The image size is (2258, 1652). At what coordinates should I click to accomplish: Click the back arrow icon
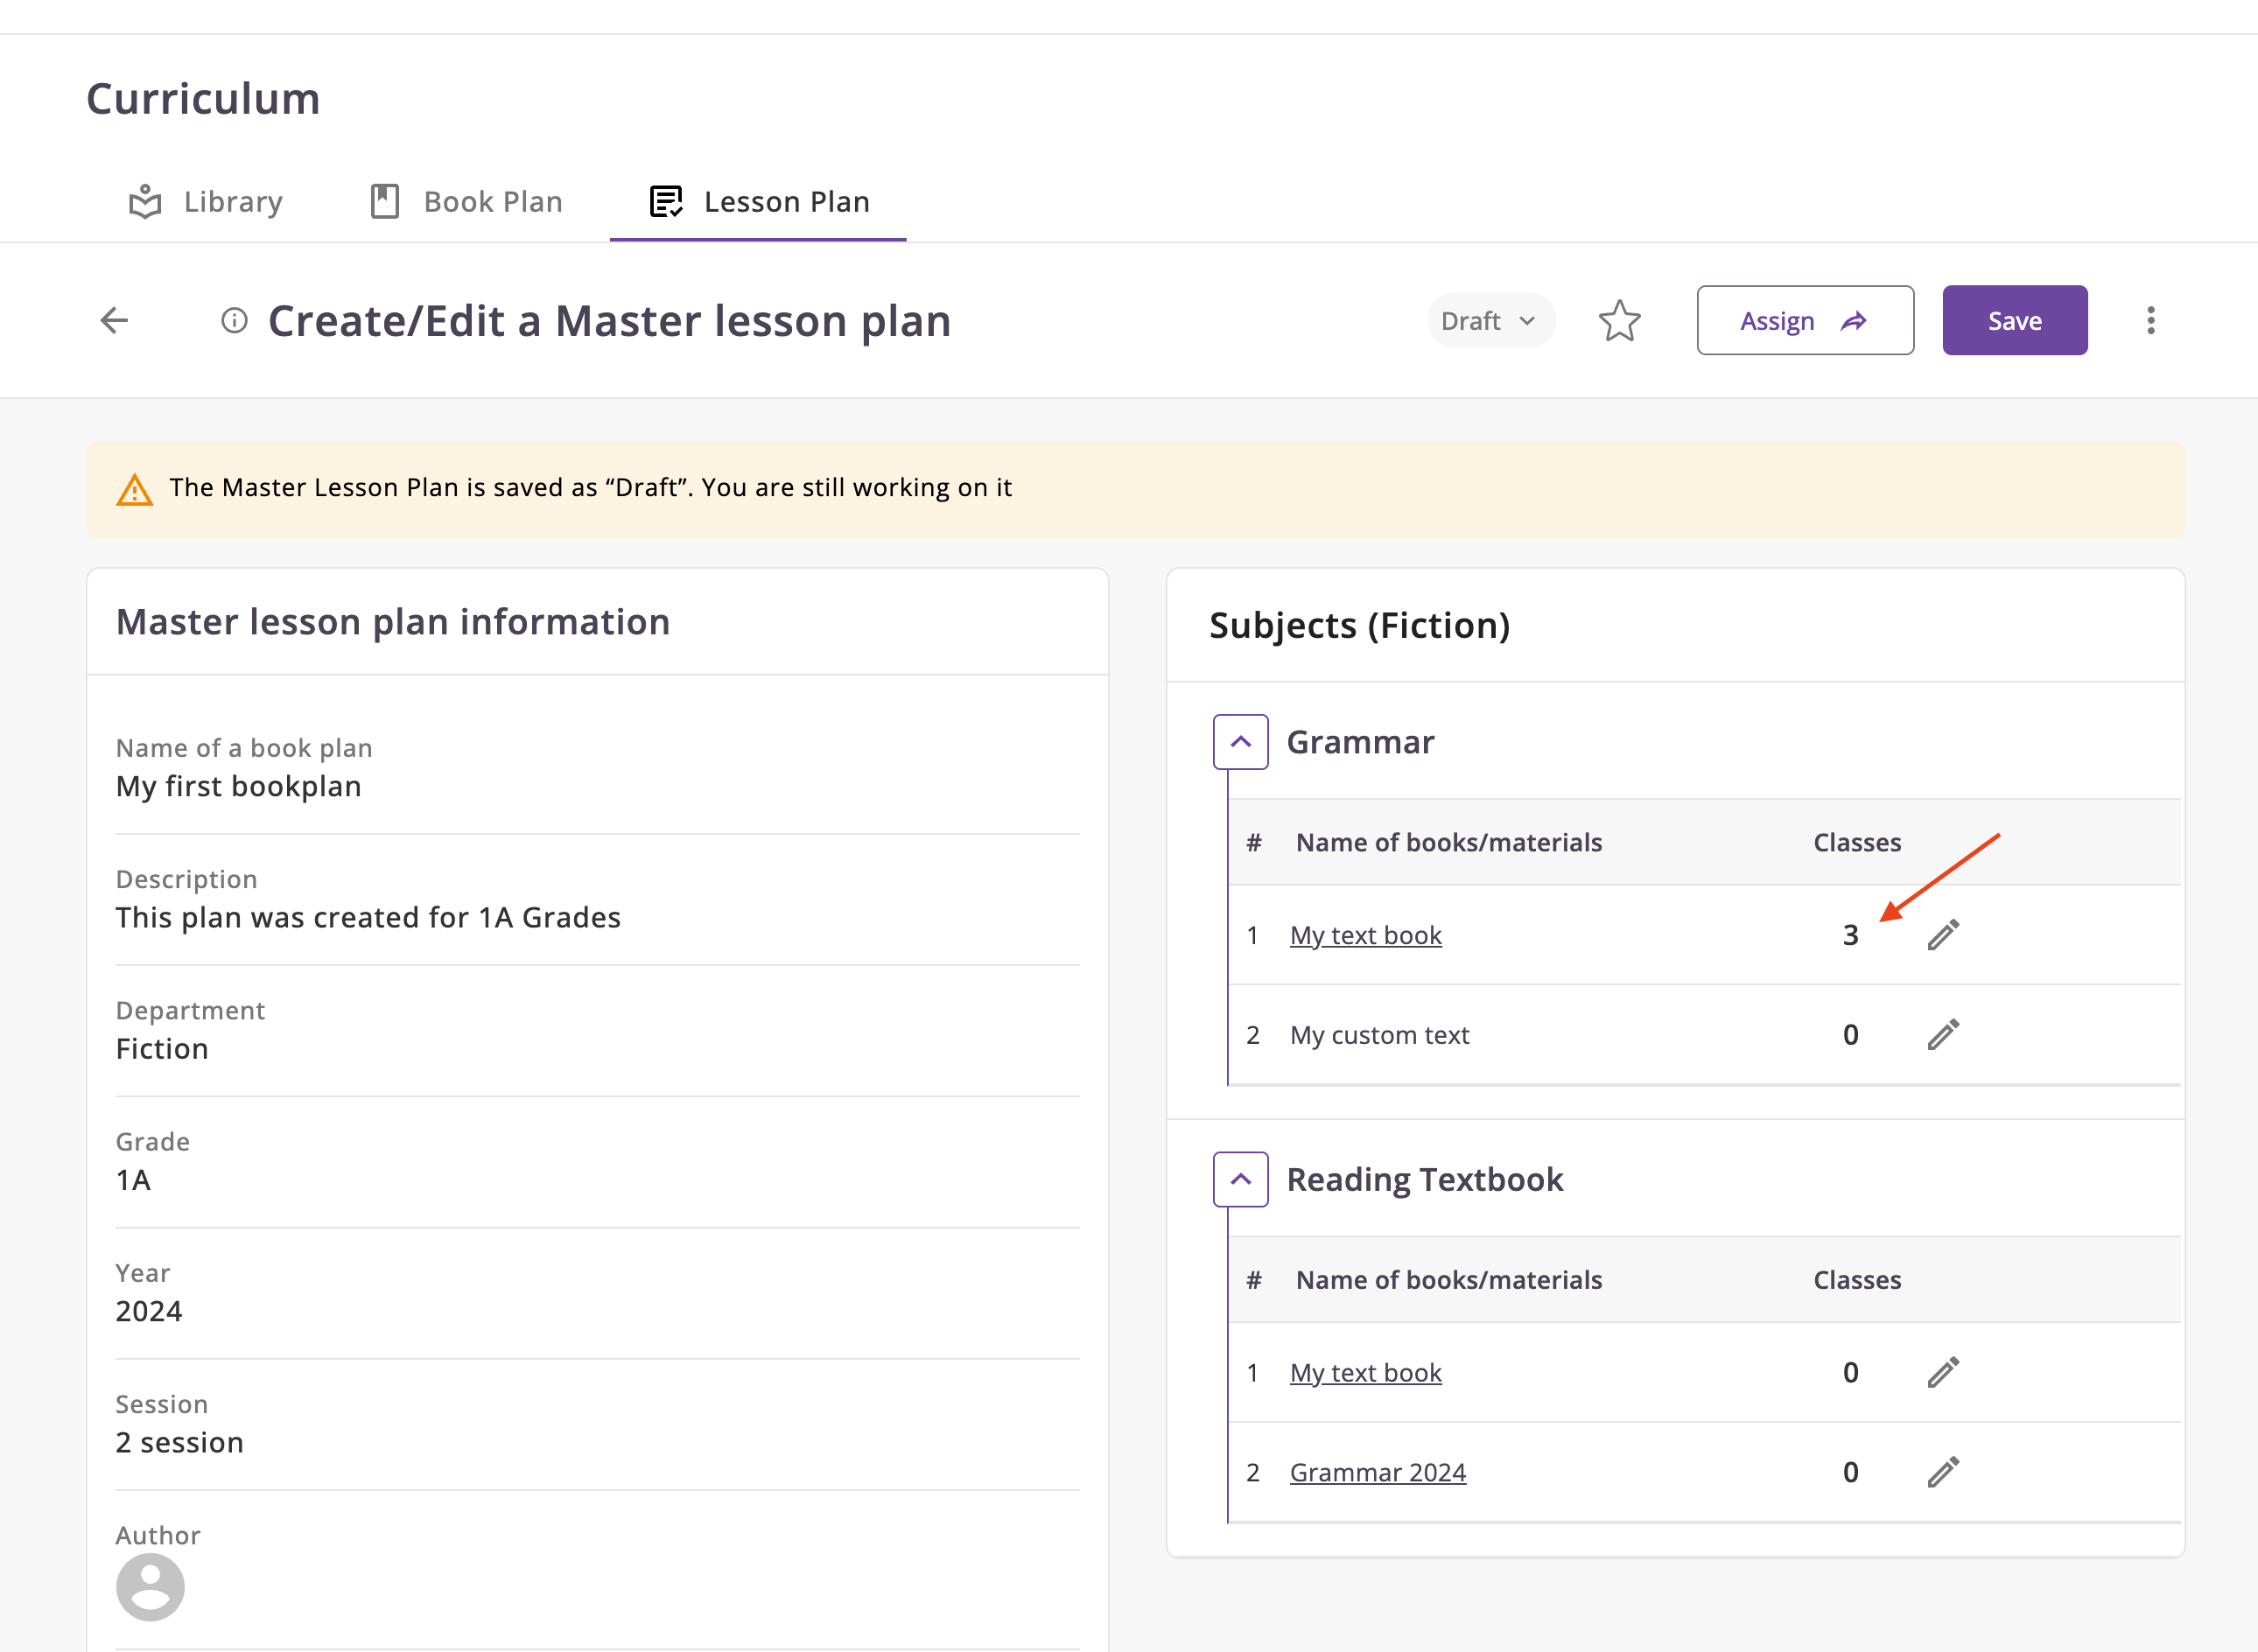pyautogui.click(x=115, y=320)
